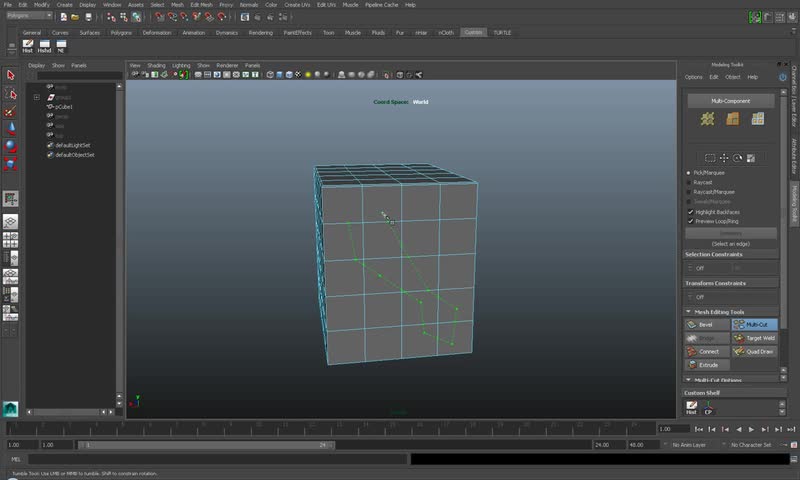Image resolution: width=800 pixels, height=480 pixels.
Task: Click the Bevel tool button
Action: pos(707,324)
